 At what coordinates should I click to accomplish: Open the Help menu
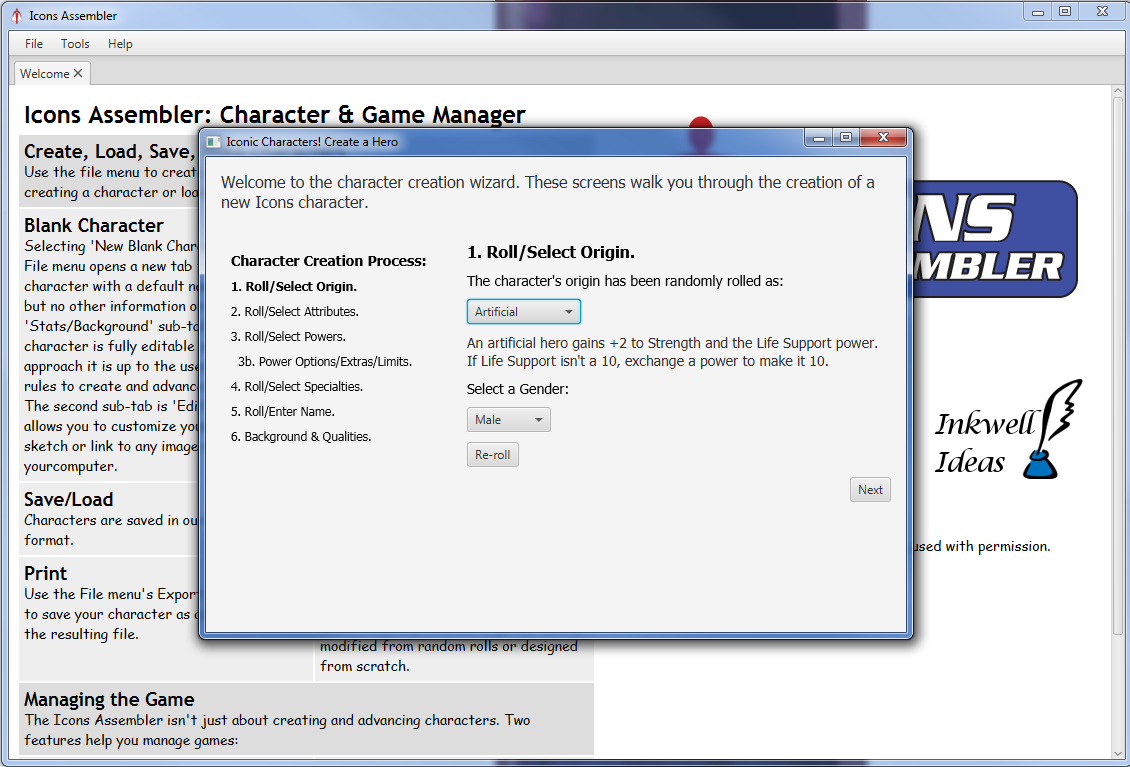[x=120, y=44]
